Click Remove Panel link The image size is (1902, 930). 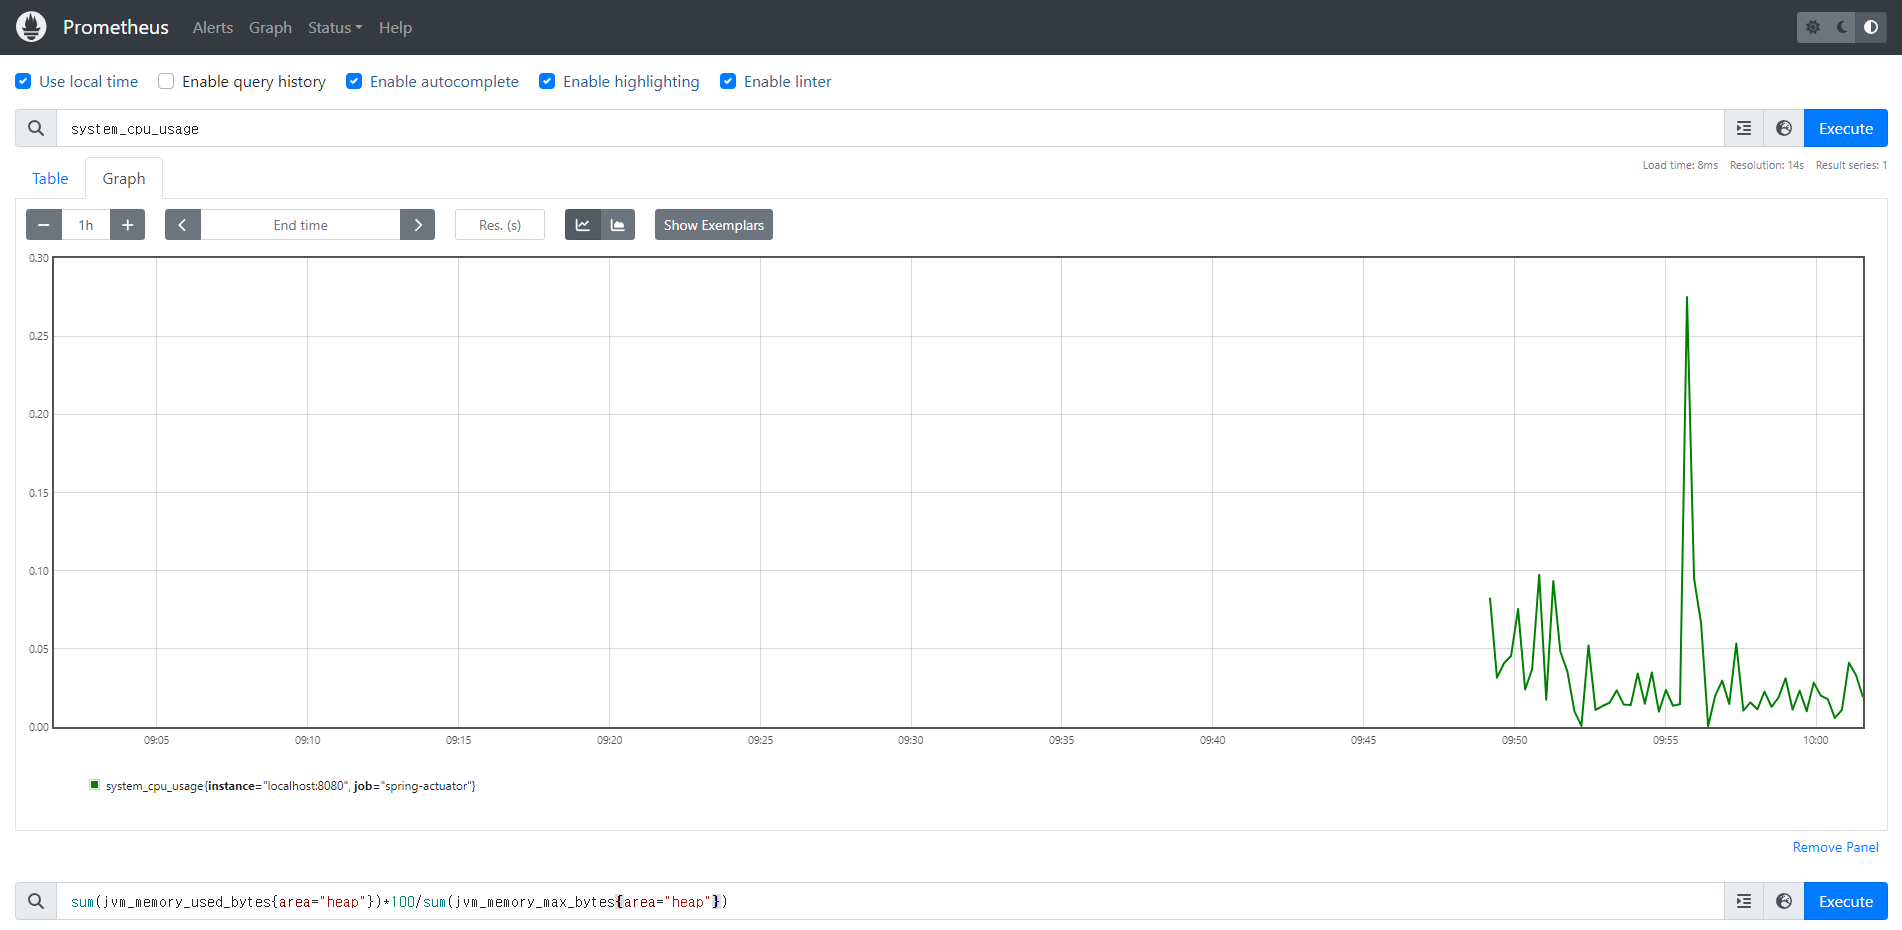pyautogui.click(x=1835, y=847)
